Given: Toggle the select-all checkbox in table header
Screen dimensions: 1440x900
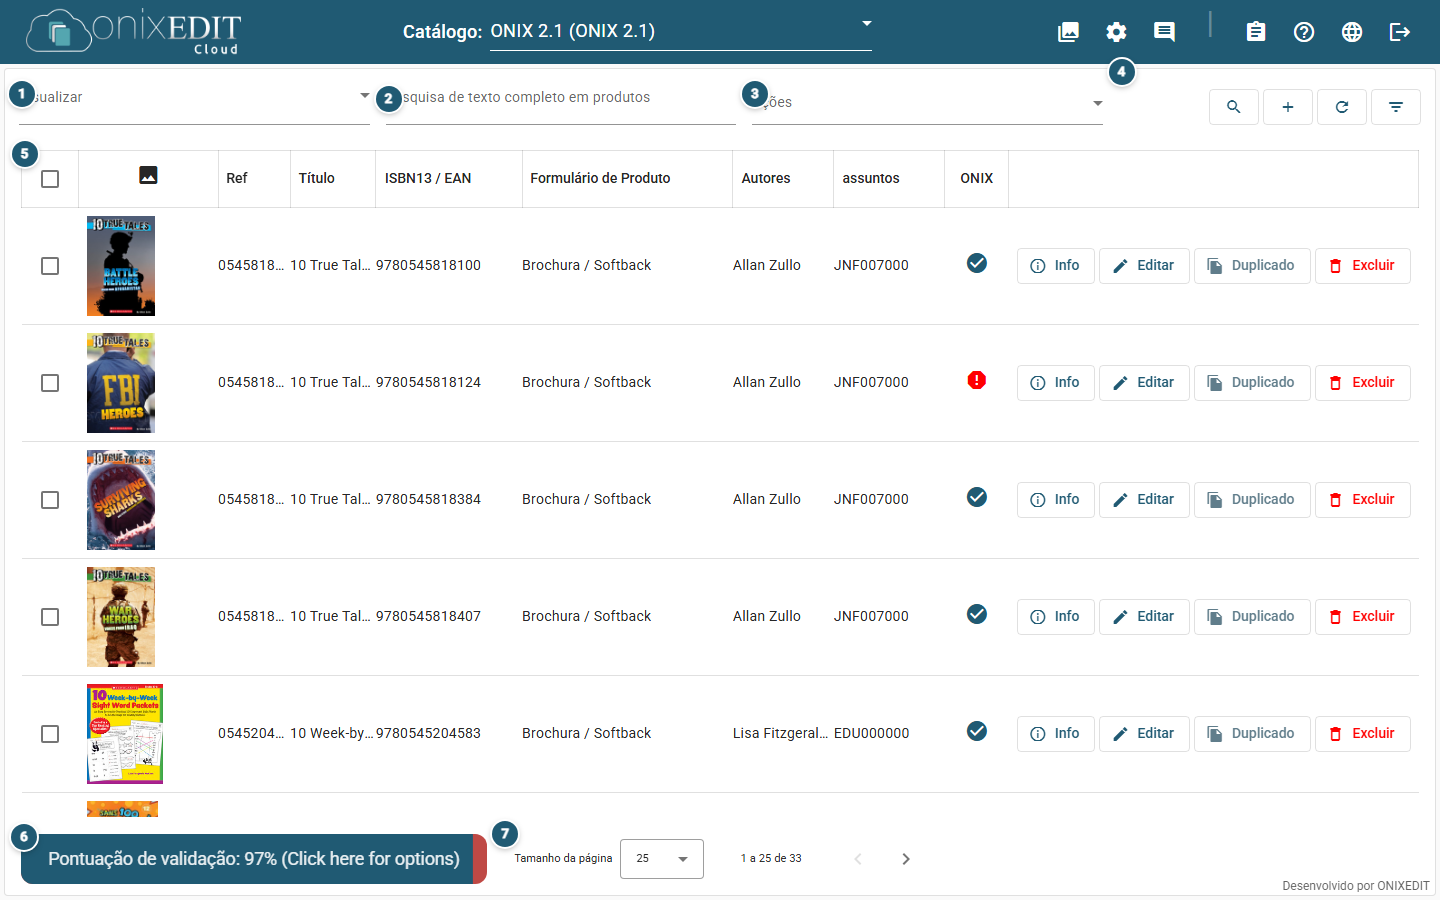Looking at the screenshot, I should coord(50,179).
